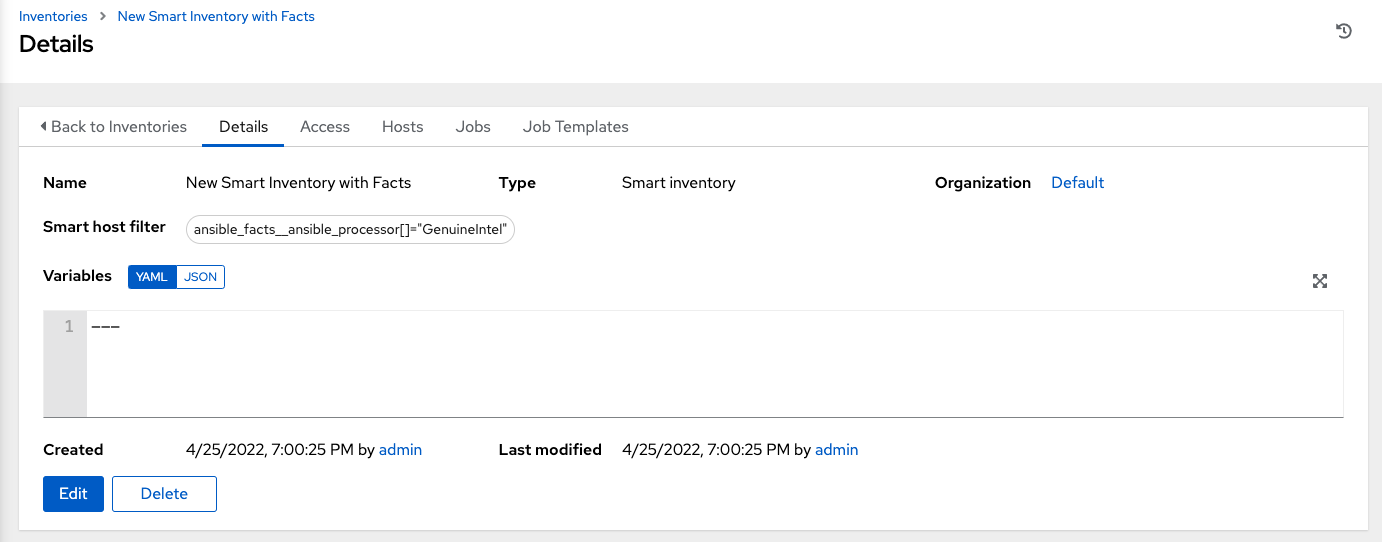Screen dimensions: 1382x542
Task: Click the New Smart Inventory with Facts breadcrumb
Action: point(216,16)
